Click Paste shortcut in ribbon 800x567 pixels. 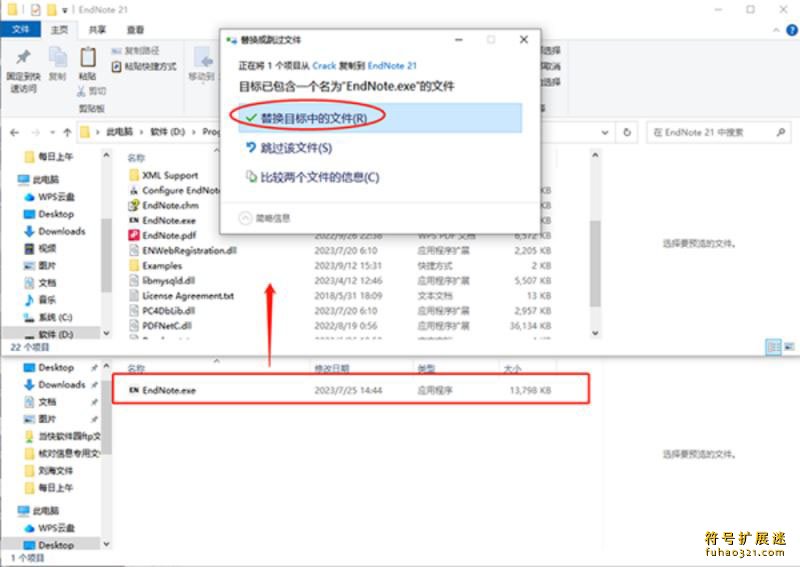point(144,66)
